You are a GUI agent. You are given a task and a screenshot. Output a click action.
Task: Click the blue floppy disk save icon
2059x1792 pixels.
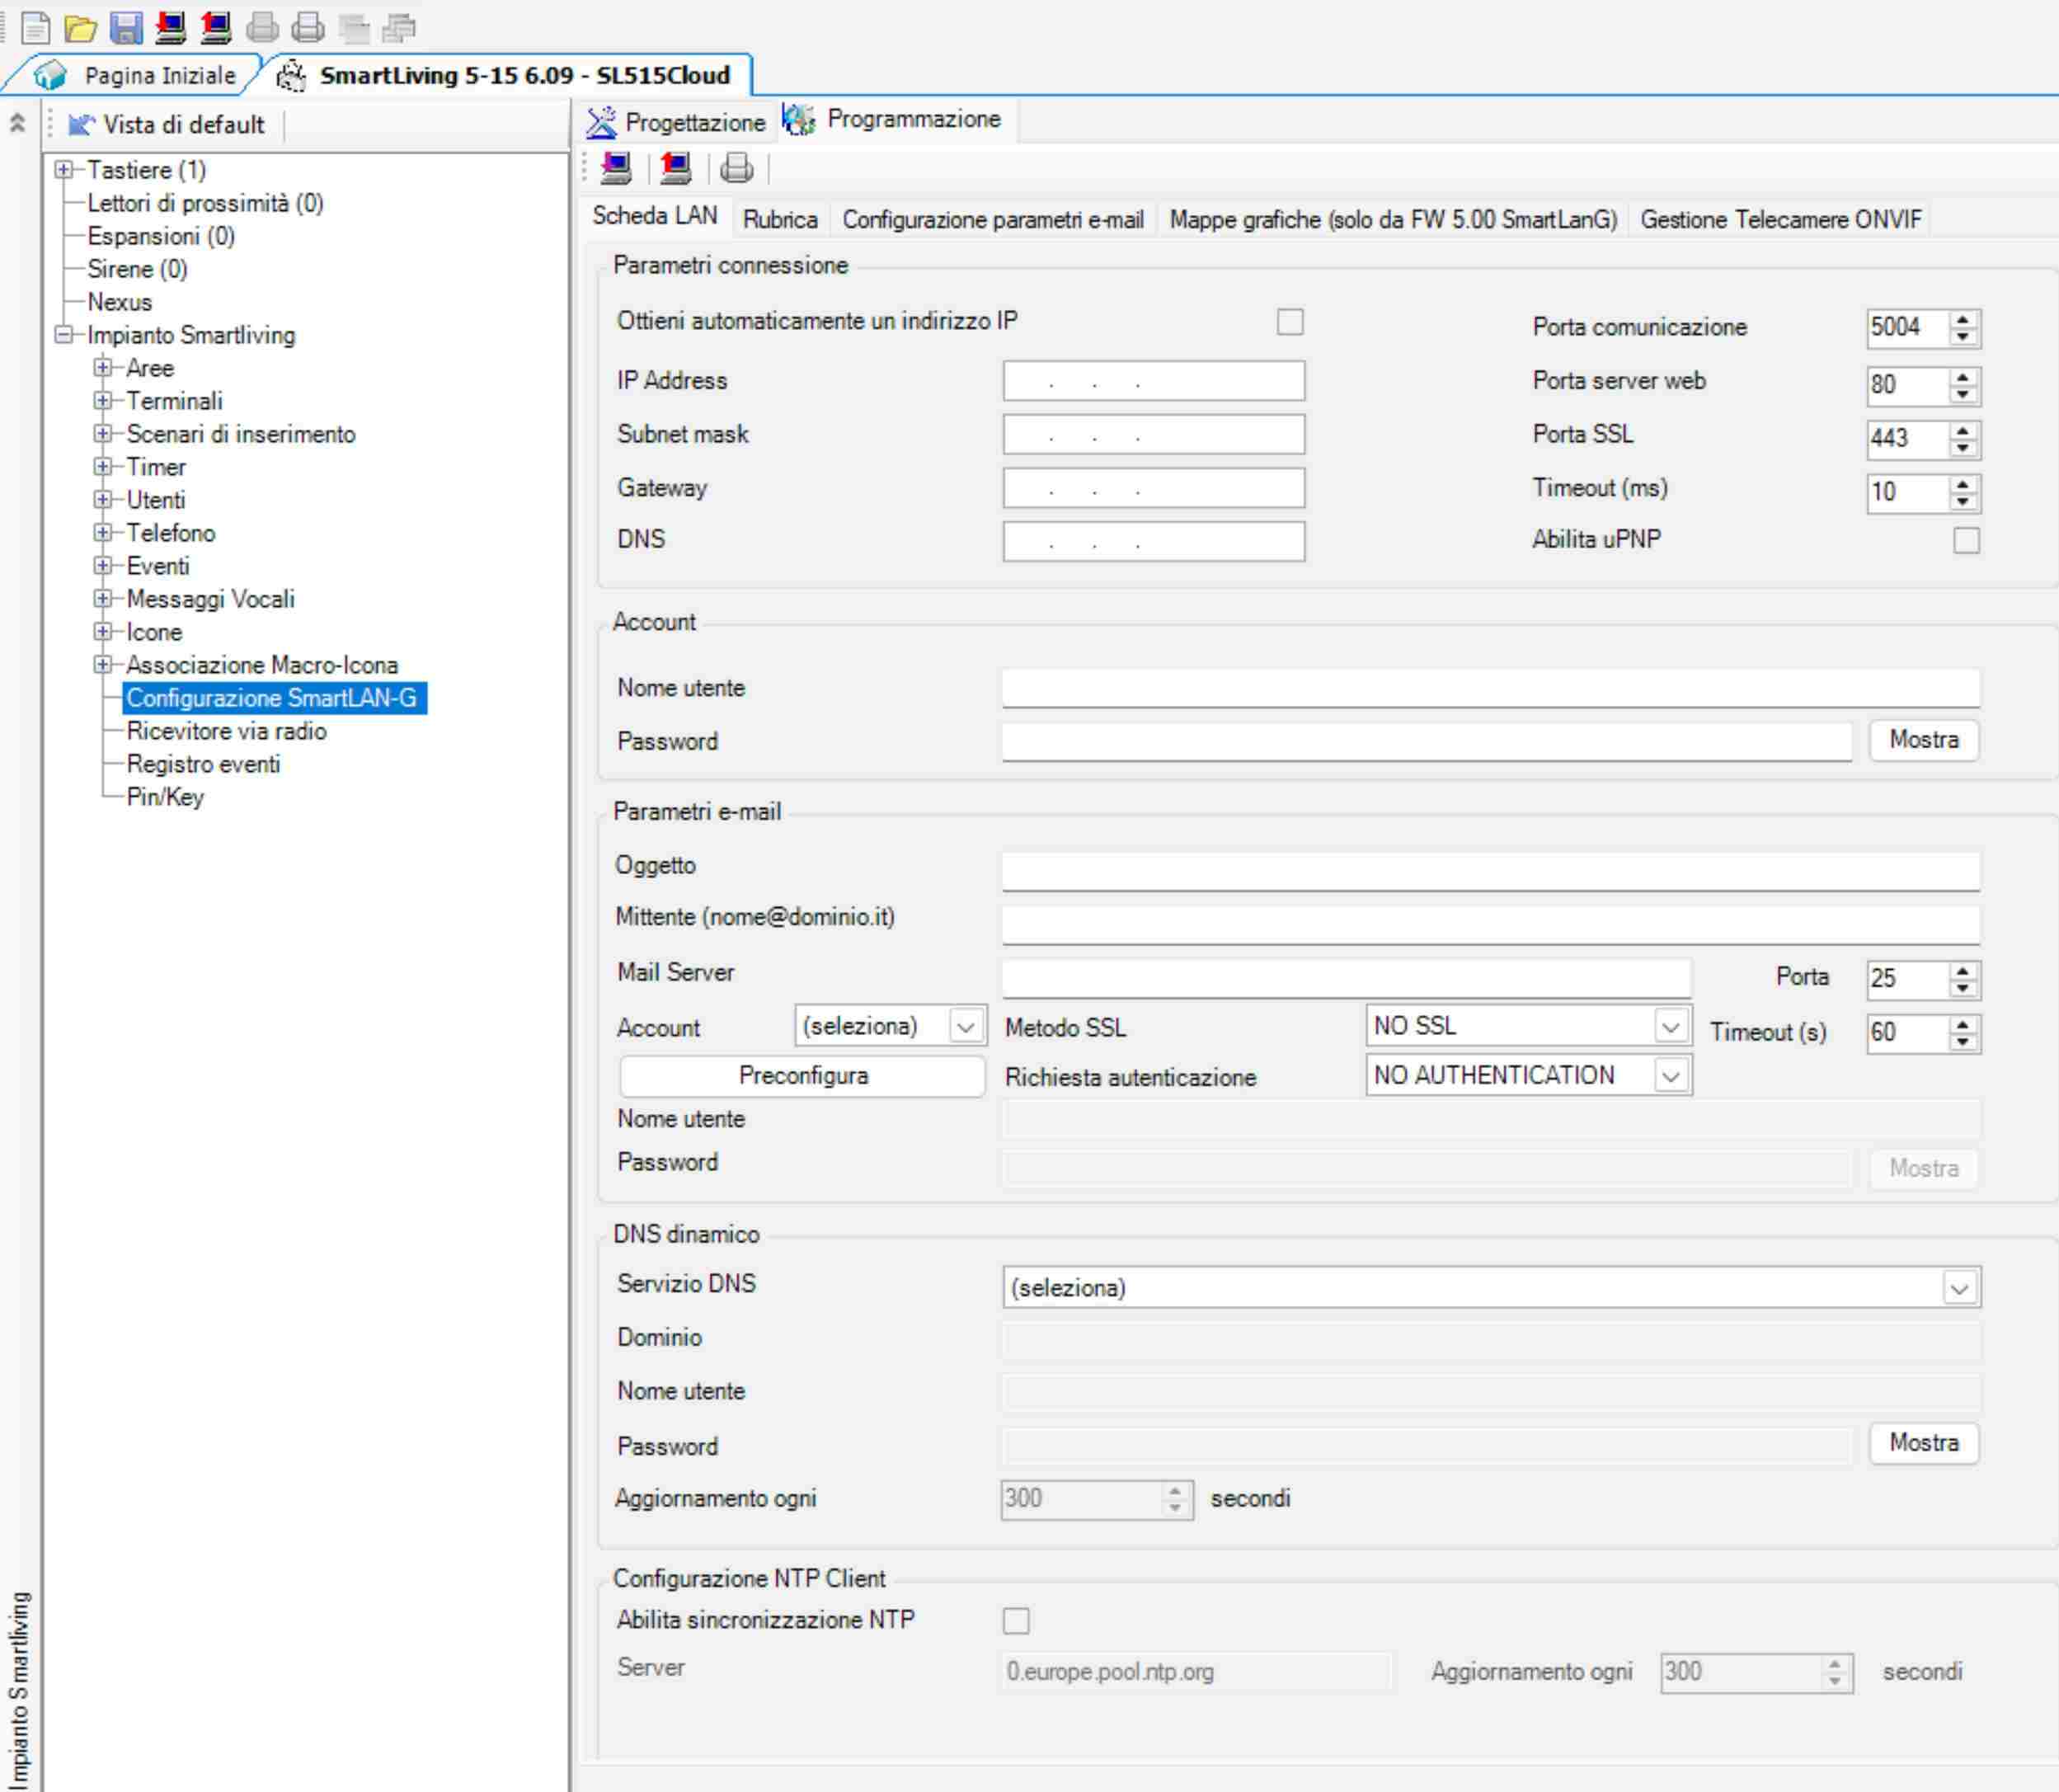[x=125, y=27]
